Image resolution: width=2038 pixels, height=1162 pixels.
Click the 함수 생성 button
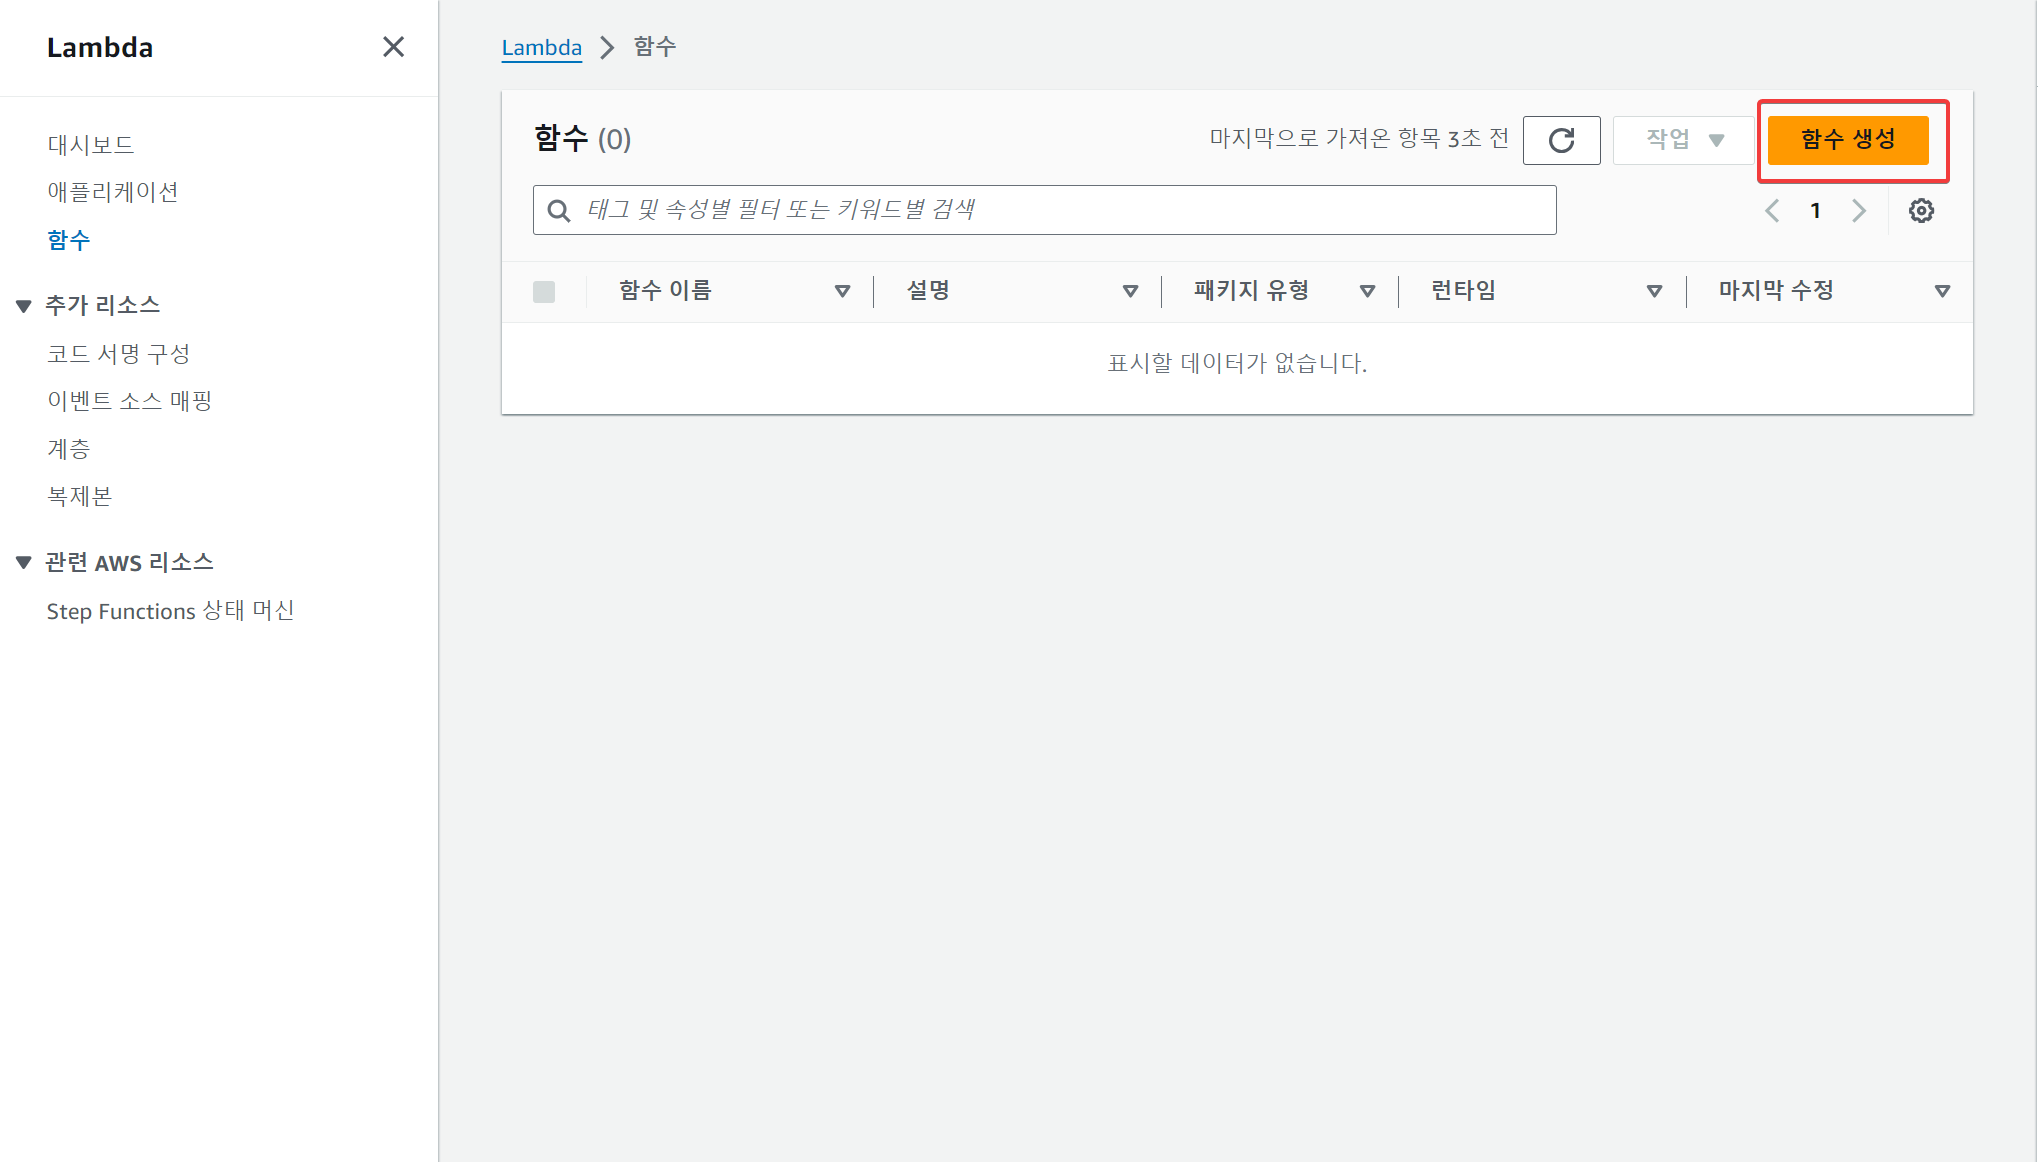pyautogui.click(x=1848, y=140)
